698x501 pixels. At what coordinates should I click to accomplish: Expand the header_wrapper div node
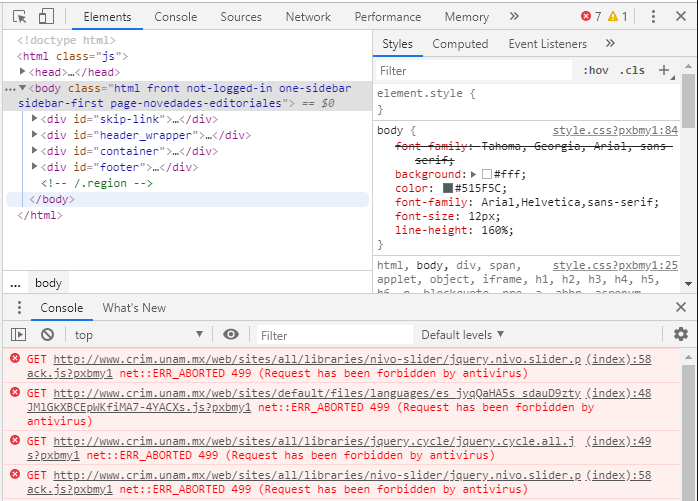pyautogui.click(x=35, y=135)
